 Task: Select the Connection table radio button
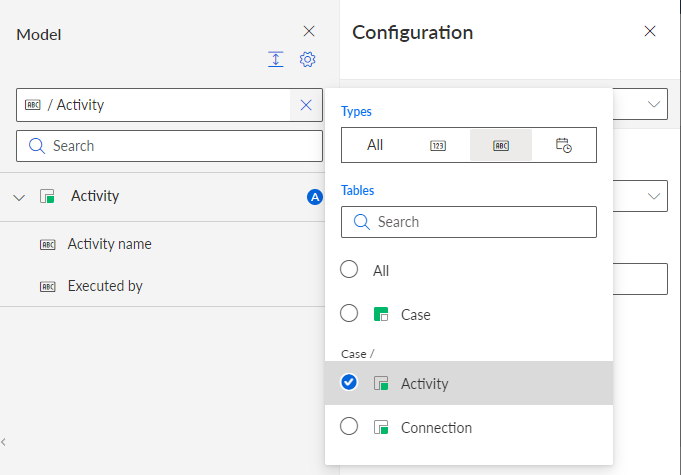(349, 426)
